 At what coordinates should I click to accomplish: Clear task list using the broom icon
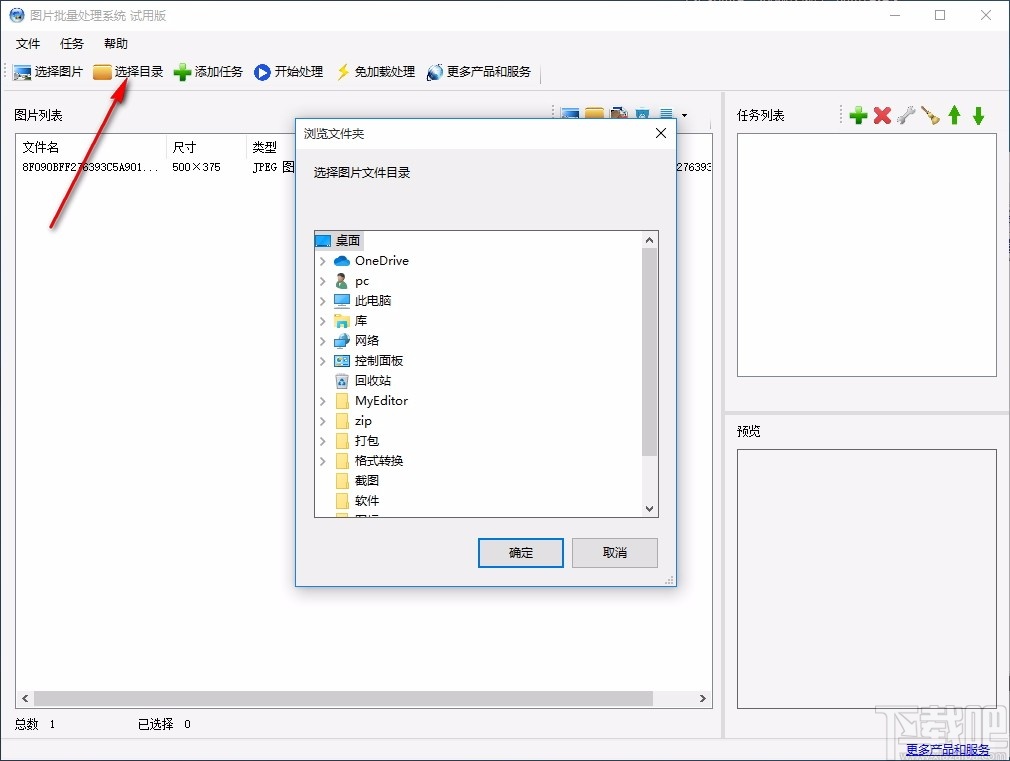click(x=930, y=114)
